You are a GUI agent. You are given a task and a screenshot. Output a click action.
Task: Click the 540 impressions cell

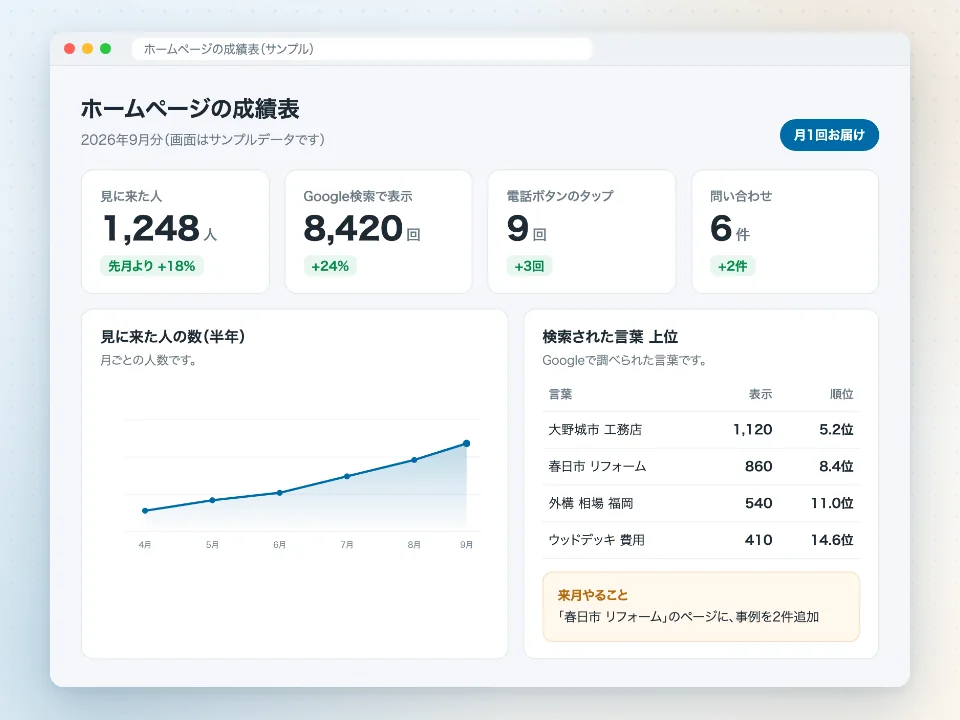pyautogui.click(x=759, y=503)
